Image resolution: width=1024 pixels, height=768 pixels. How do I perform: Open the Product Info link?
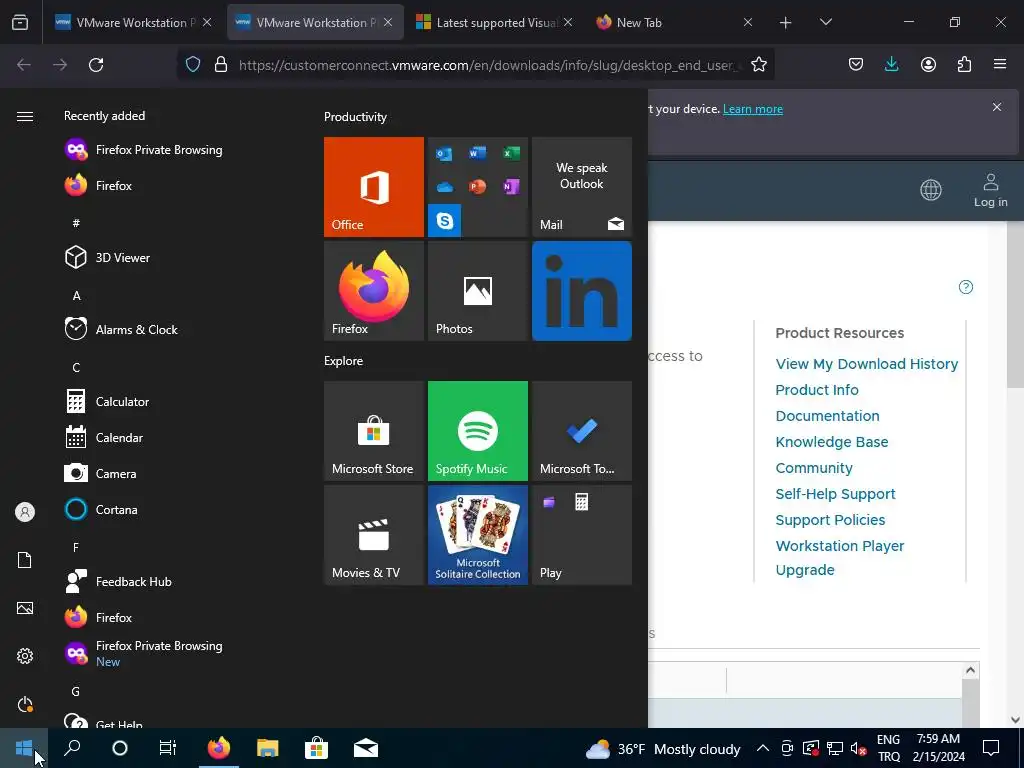coord(817,390)
